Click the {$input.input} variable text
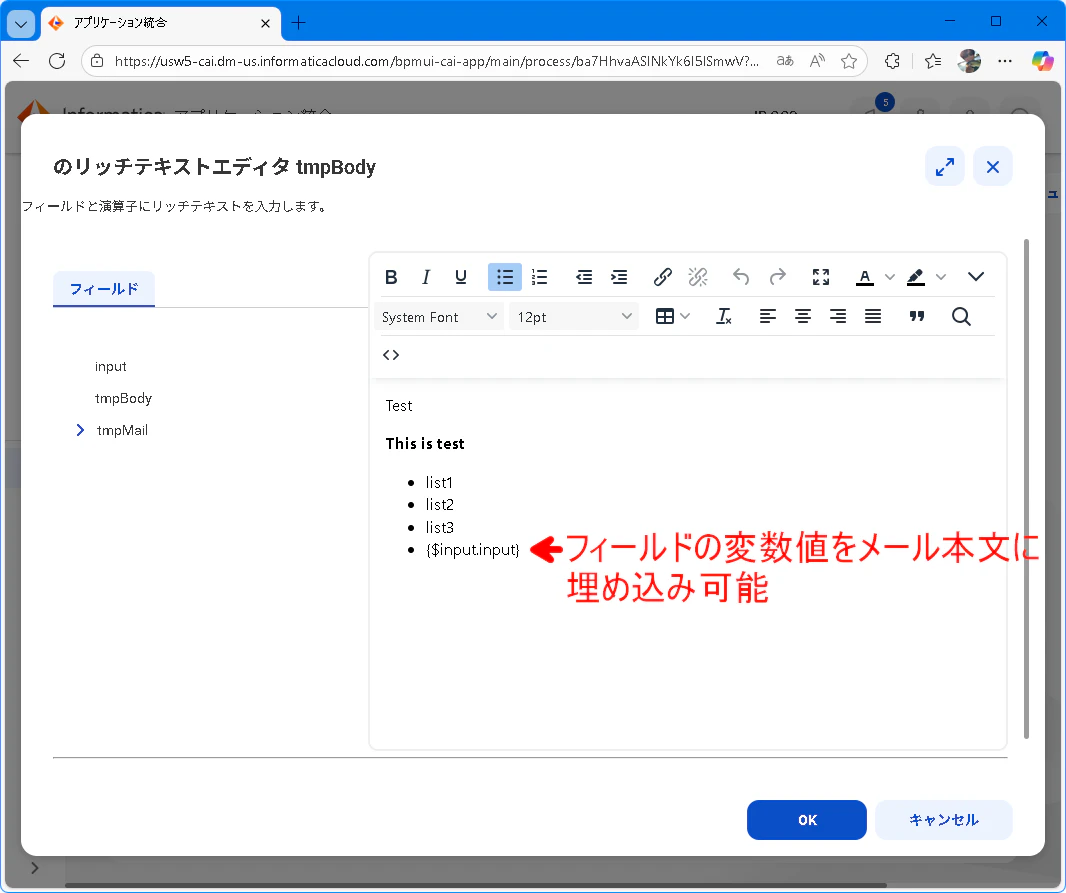This screenshot has height=893, width=1066. pos(472,550)
